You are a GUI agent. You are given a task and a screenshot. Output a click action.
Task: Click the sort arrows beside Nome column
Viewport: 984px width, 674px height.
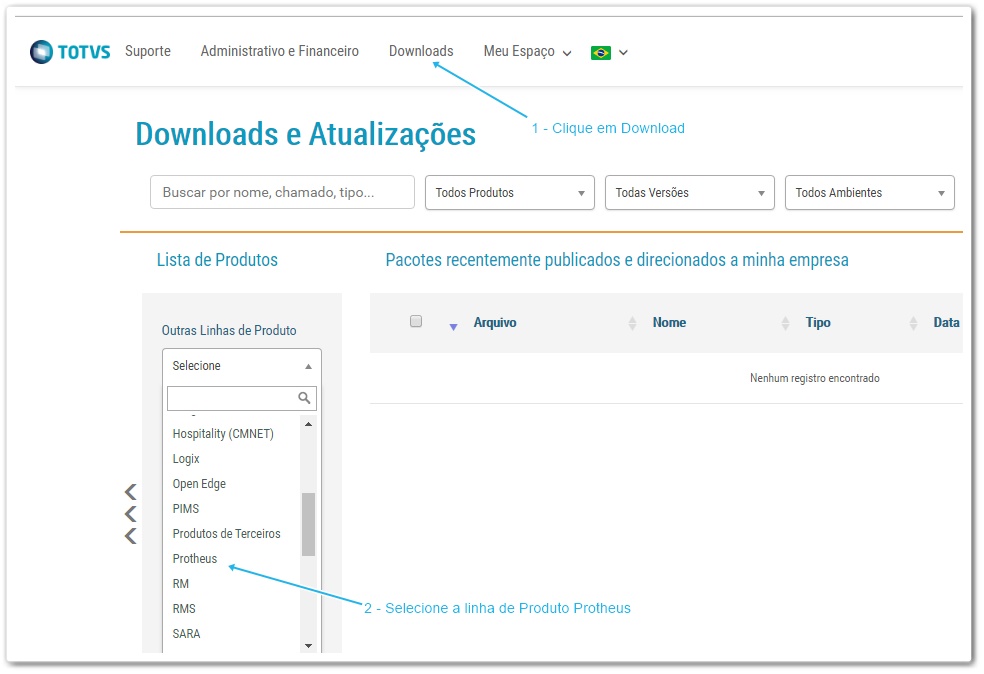point(785,323)
